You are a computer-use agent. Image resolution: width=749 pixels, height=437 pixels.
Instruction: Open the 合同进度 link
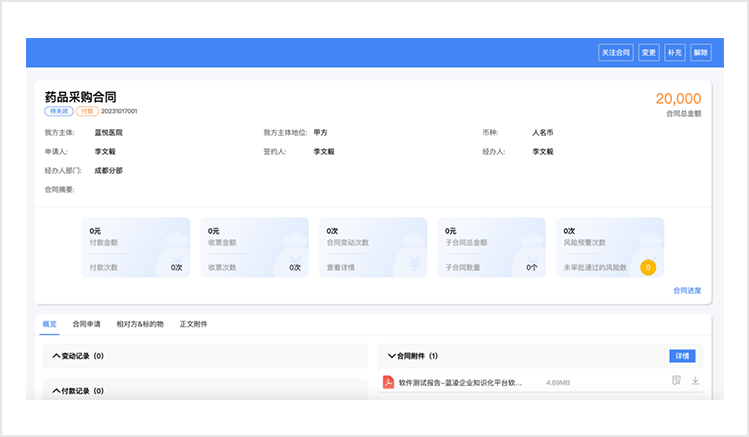pyautogui.click(x=686, y=291)
